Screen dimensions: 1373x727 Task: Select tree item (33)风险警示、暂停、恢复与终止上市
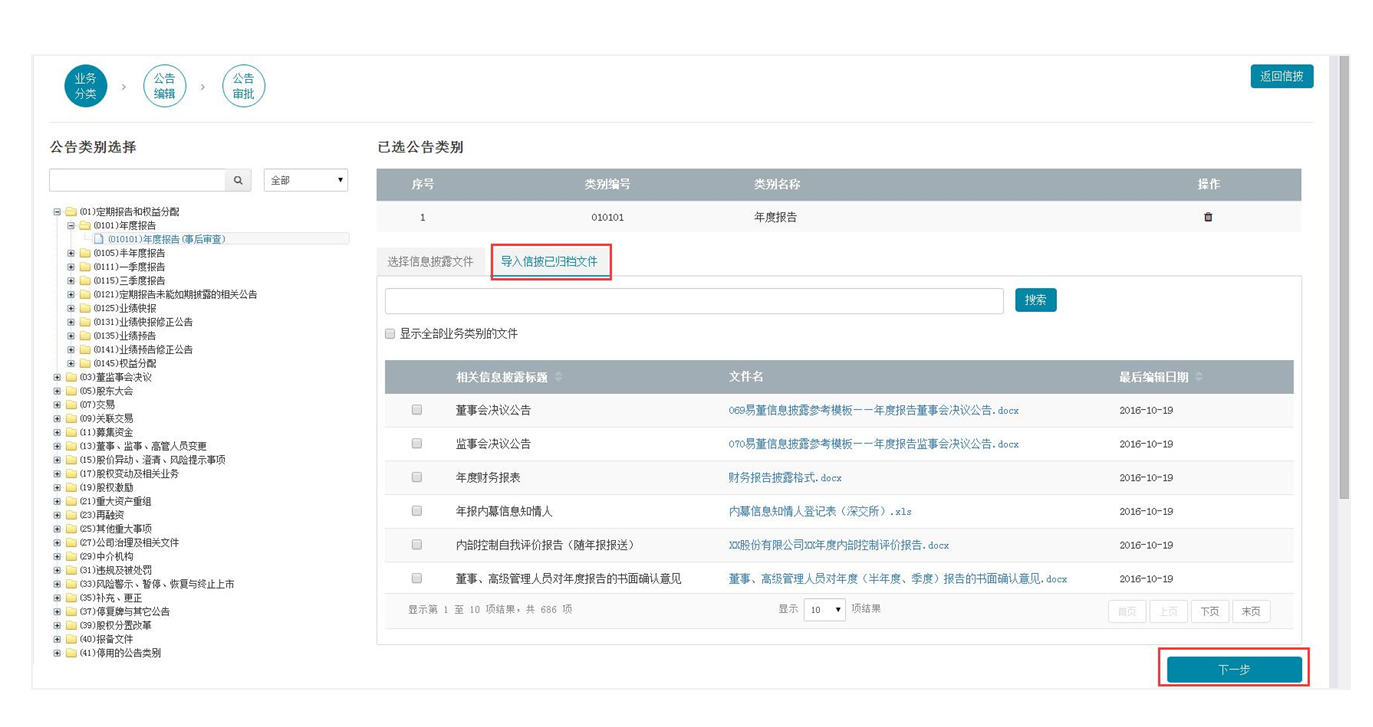[157, 584]
